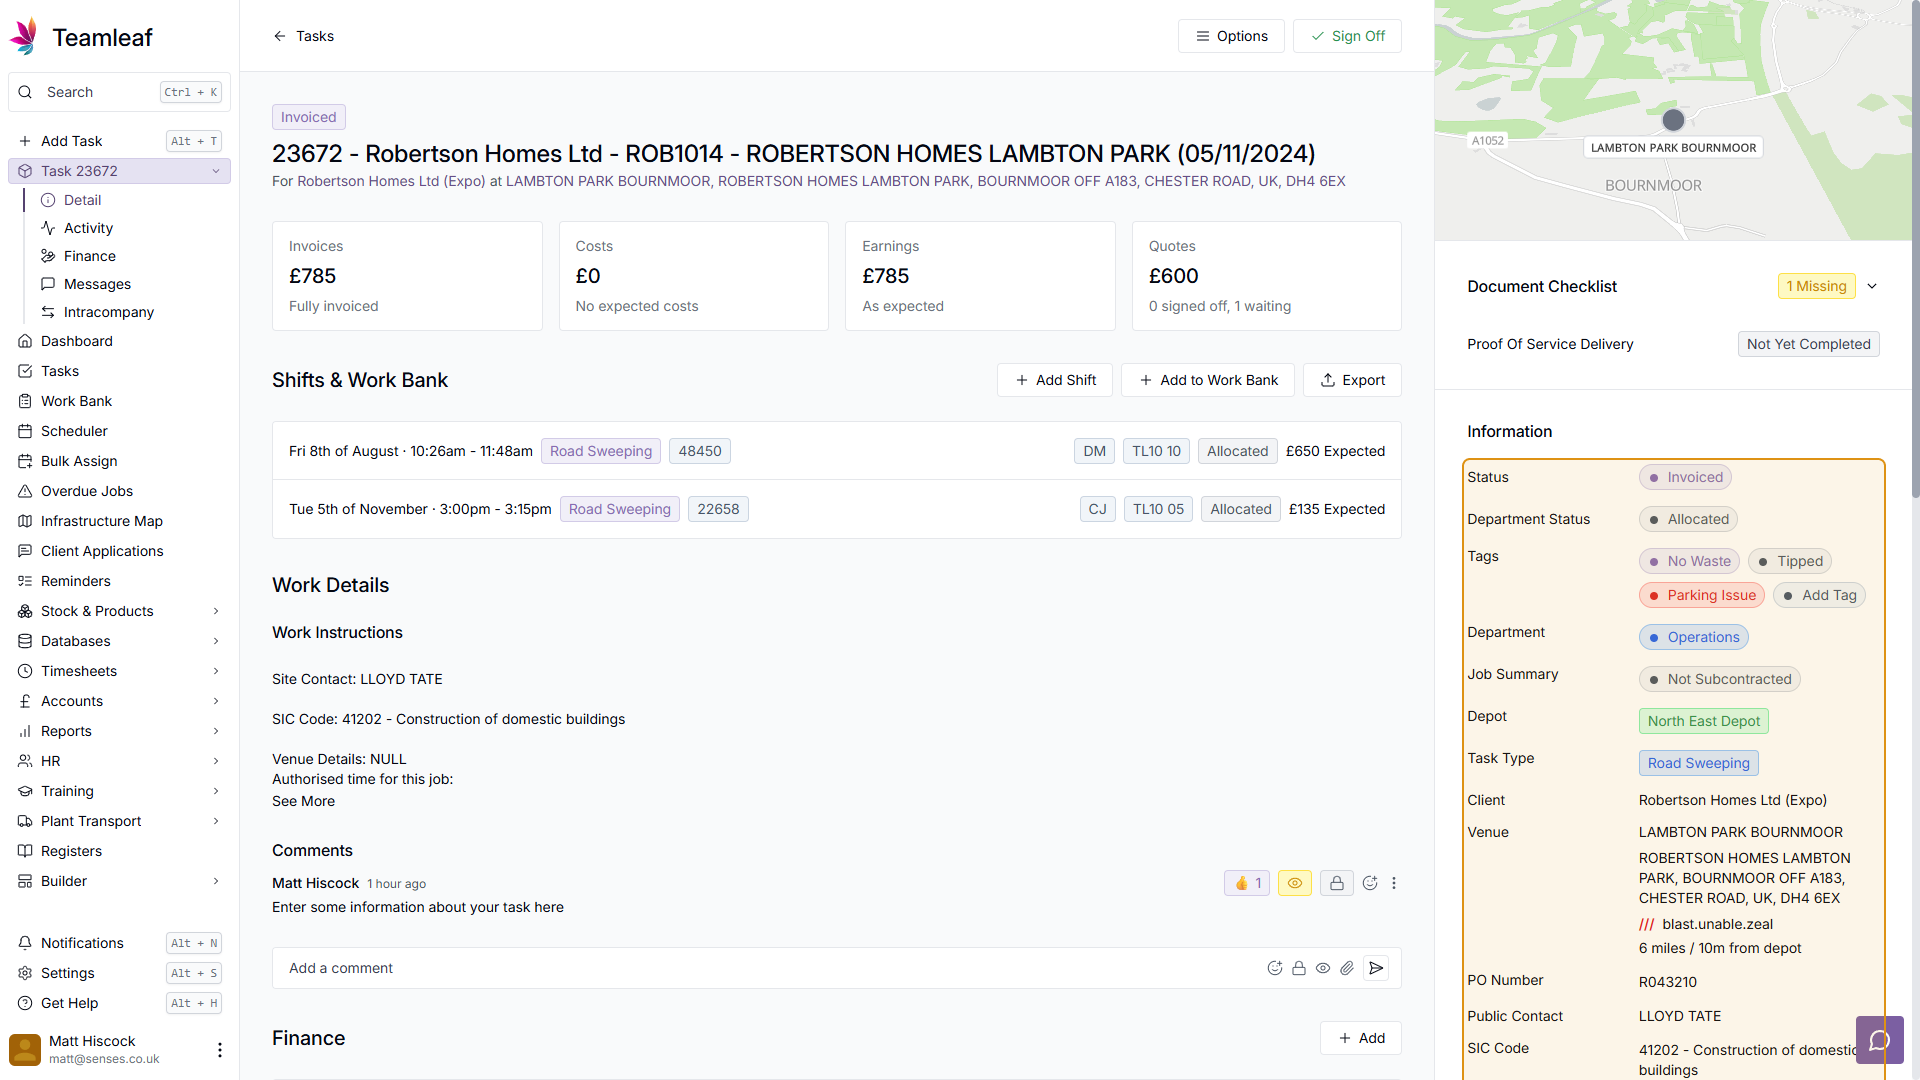Viewport: 1920px width, 1080px height.
Task: Click See More in work instructions
Action: tap(303, 801)
